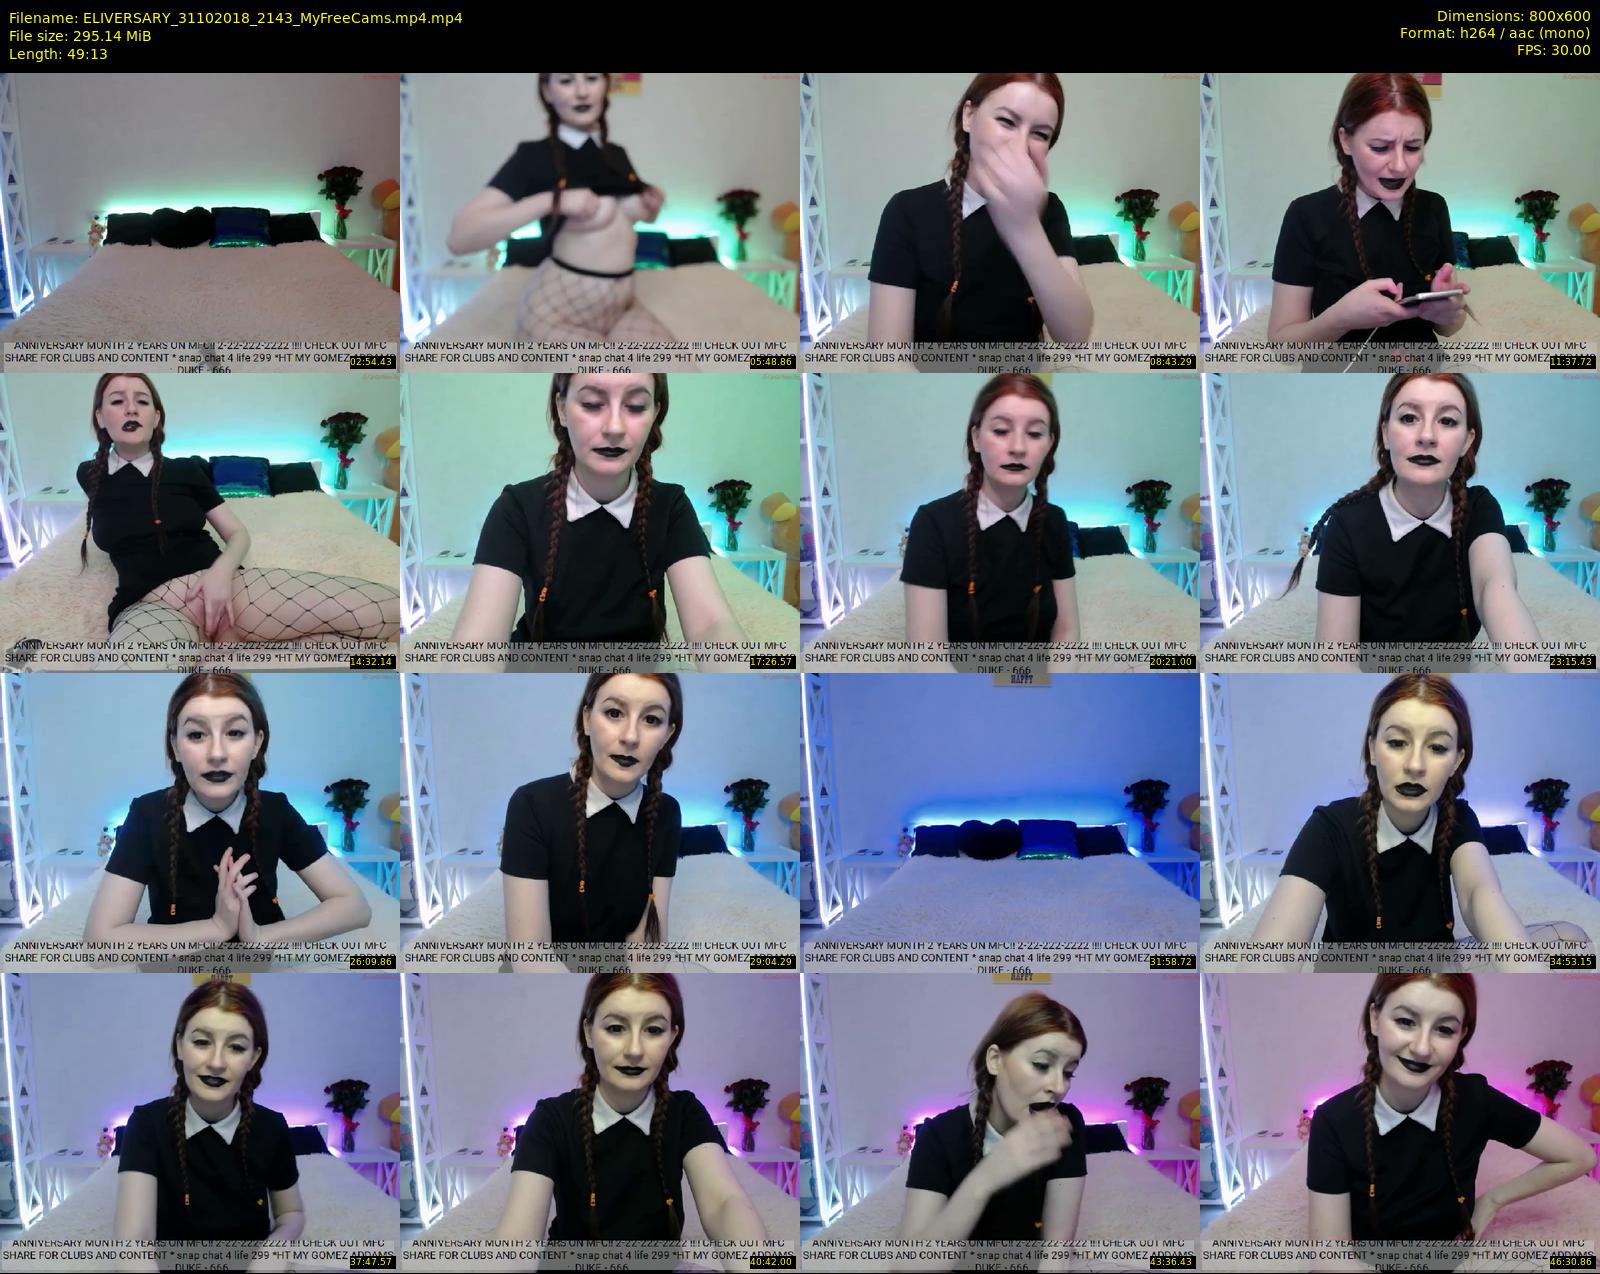Click the Filename line in the header
The image size is (1600, 1274).
click(x=235, y=18)
